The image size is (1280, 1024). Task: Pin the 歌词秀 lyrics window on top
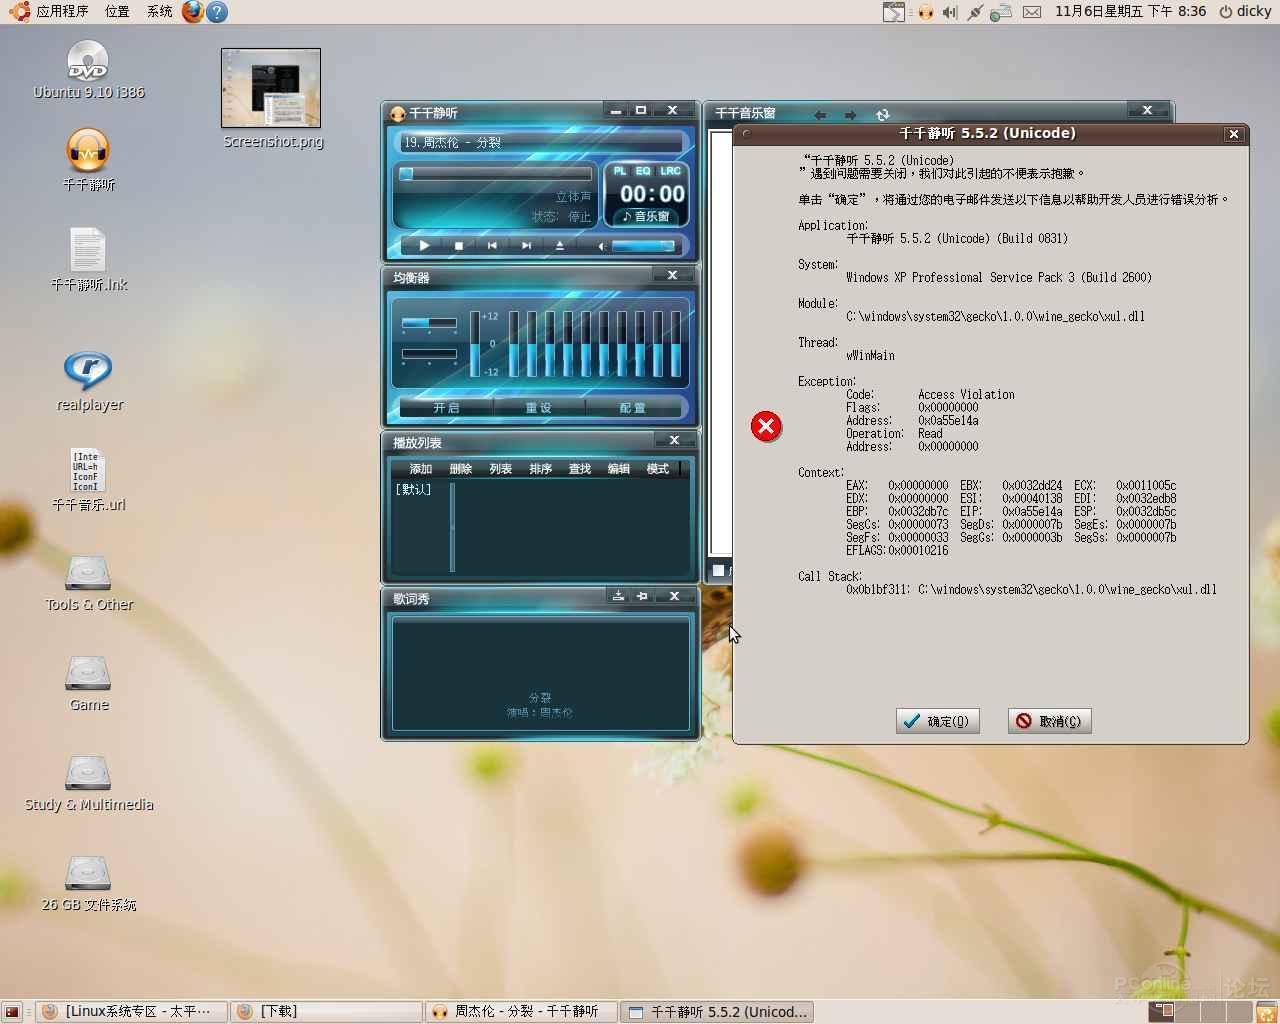643,596
